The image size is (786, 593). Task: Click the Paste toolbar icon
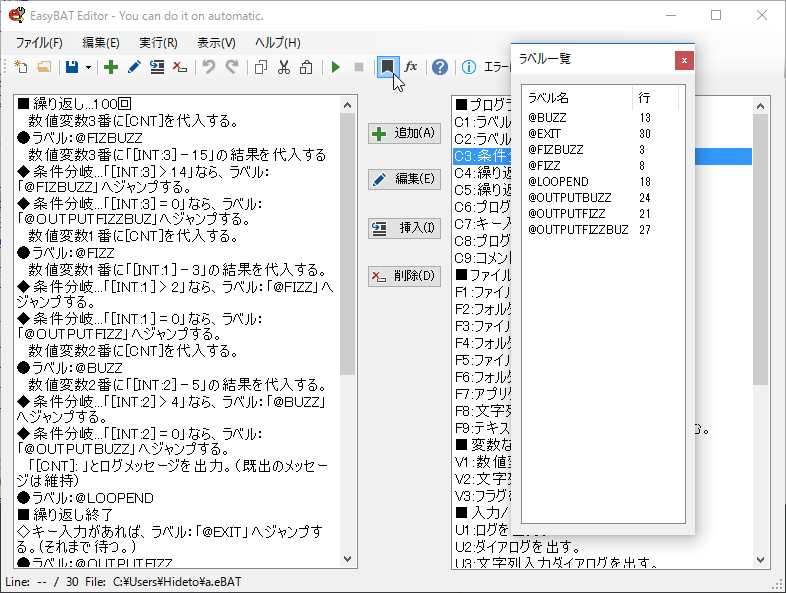[x=306, y=67]
